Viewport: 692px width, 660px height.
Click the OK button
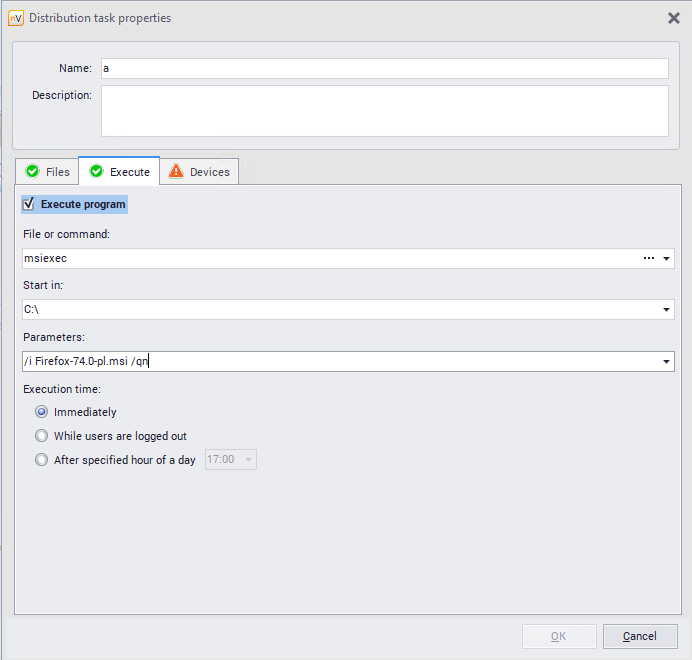click(x=558, y=636)
